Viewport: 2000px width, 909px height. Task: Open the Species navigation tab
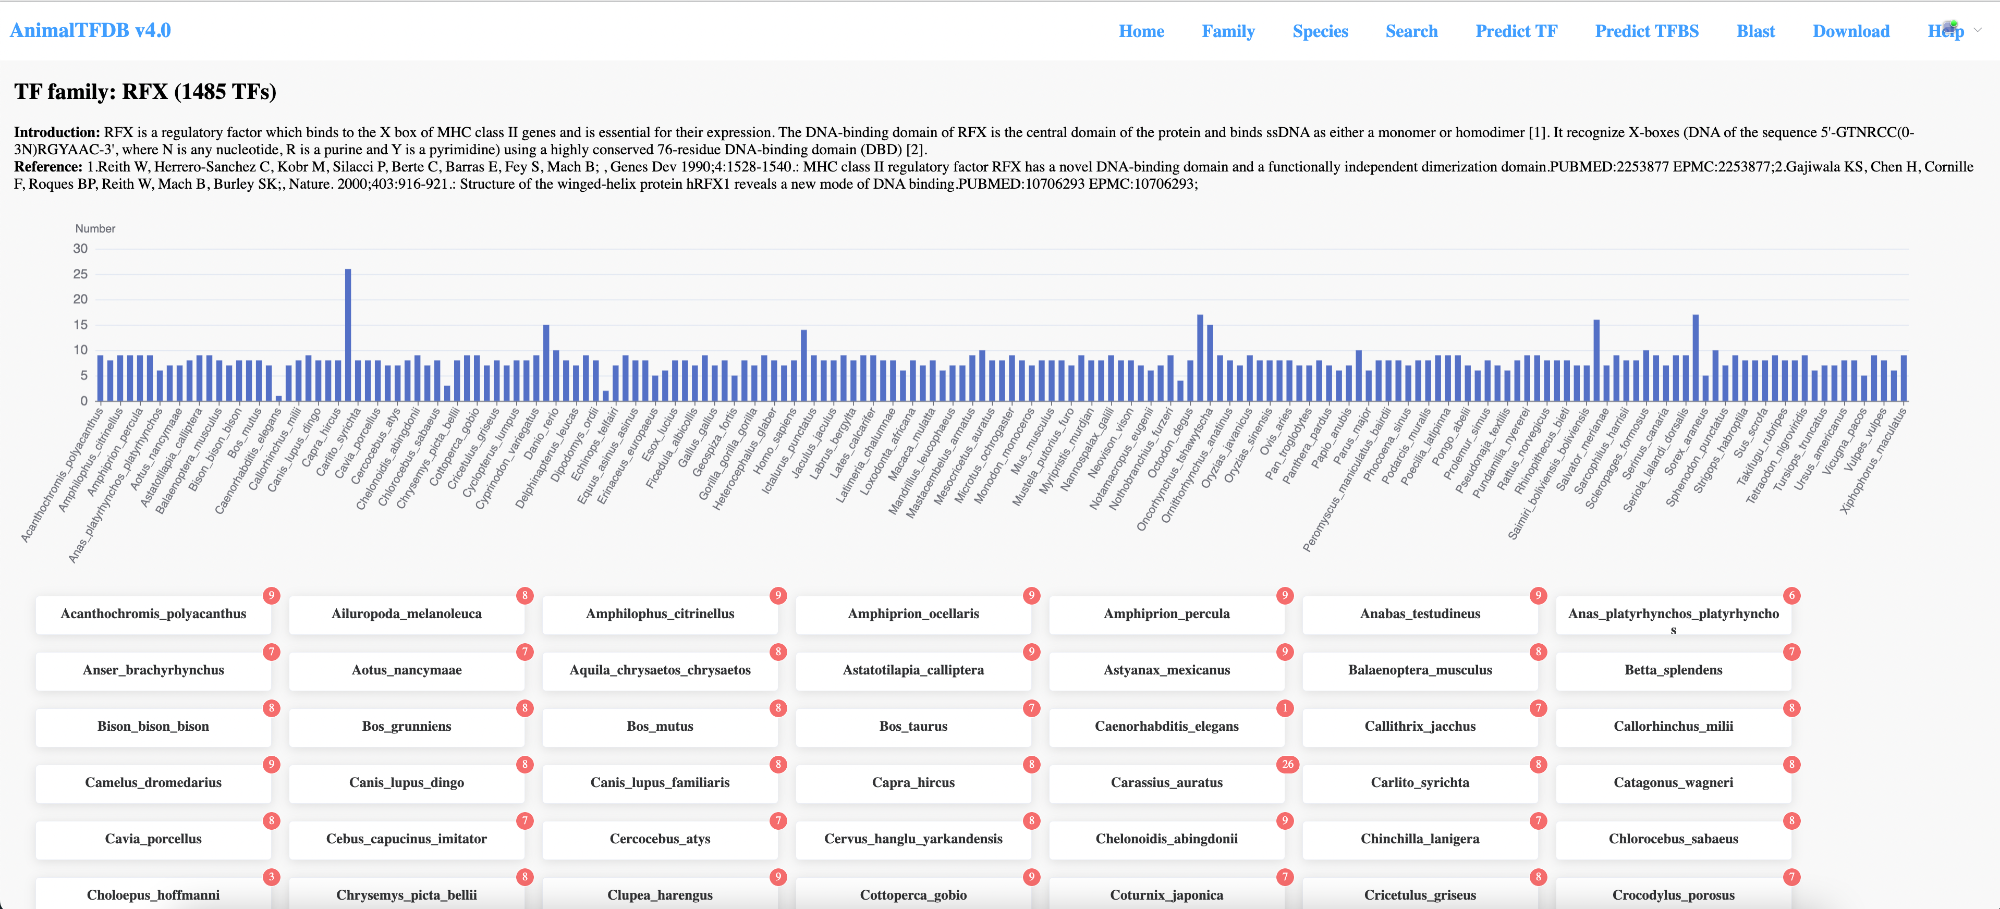[1320, 31]
